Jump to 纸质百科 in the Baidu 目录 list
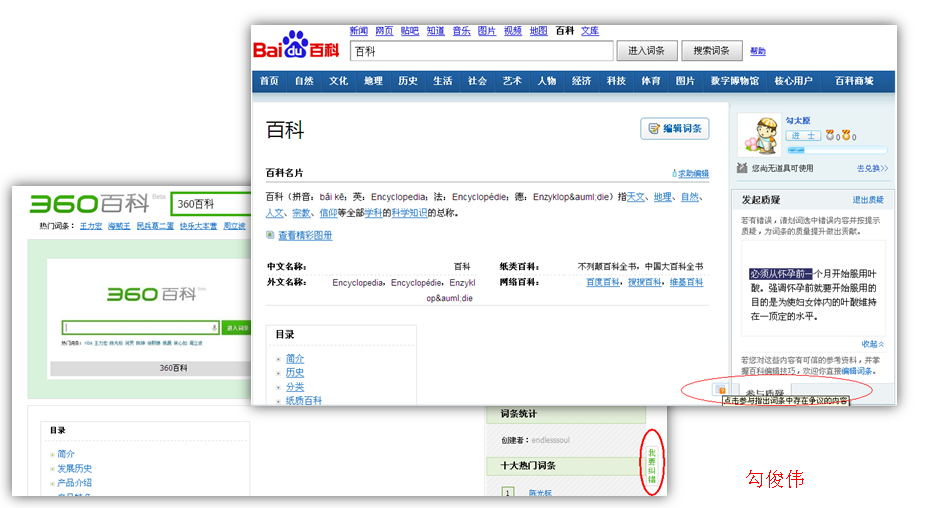The image size is (929, 508). coord(304,401)
